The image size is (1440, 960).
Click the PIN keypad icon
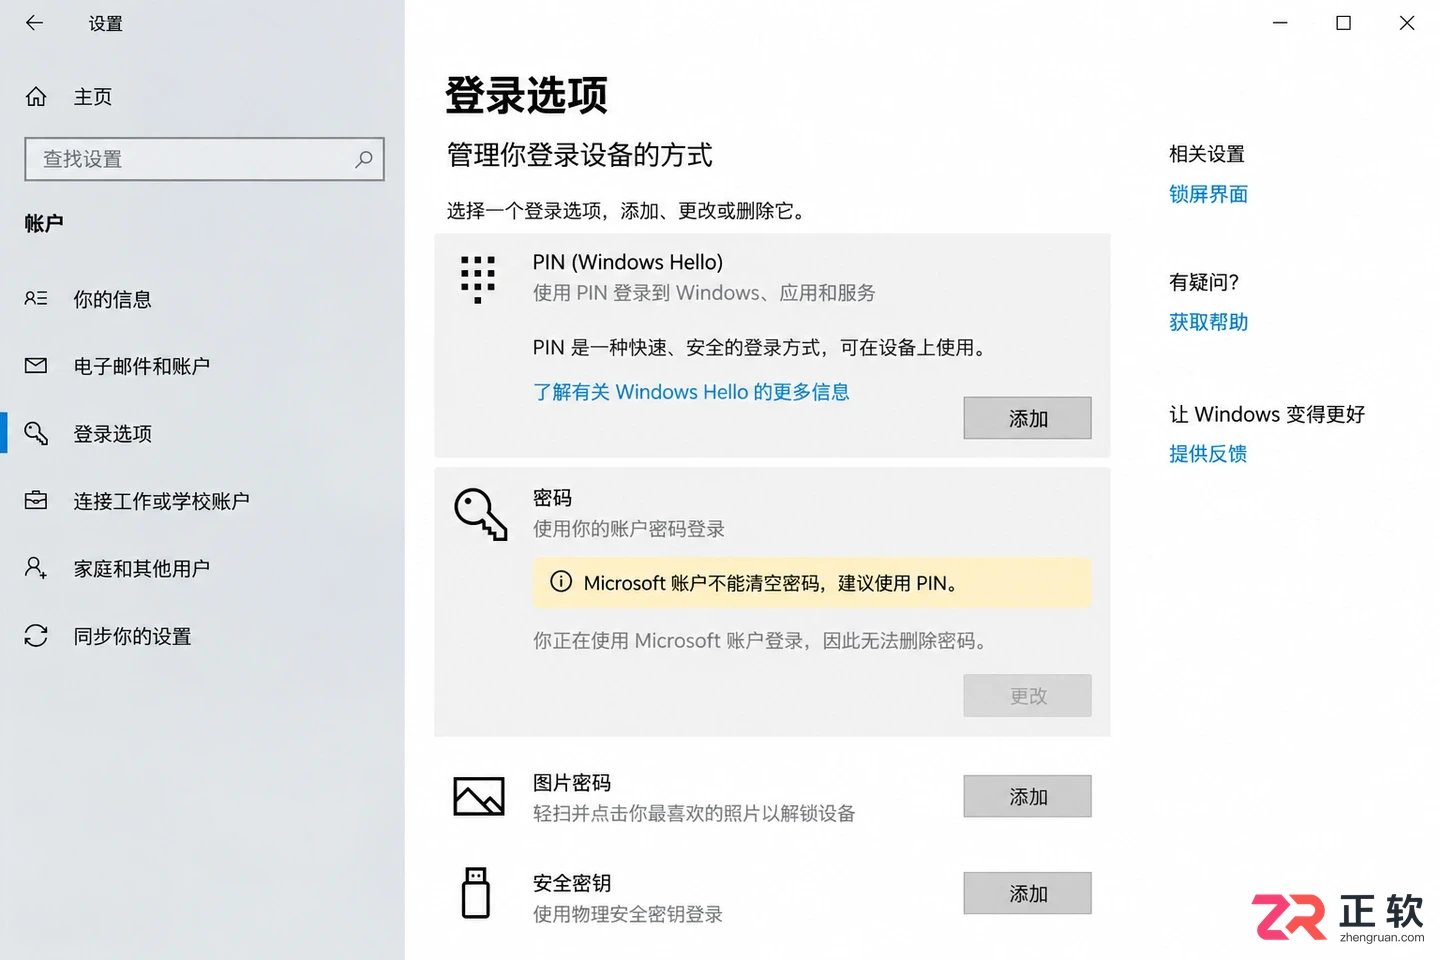(x=478, y=279)
